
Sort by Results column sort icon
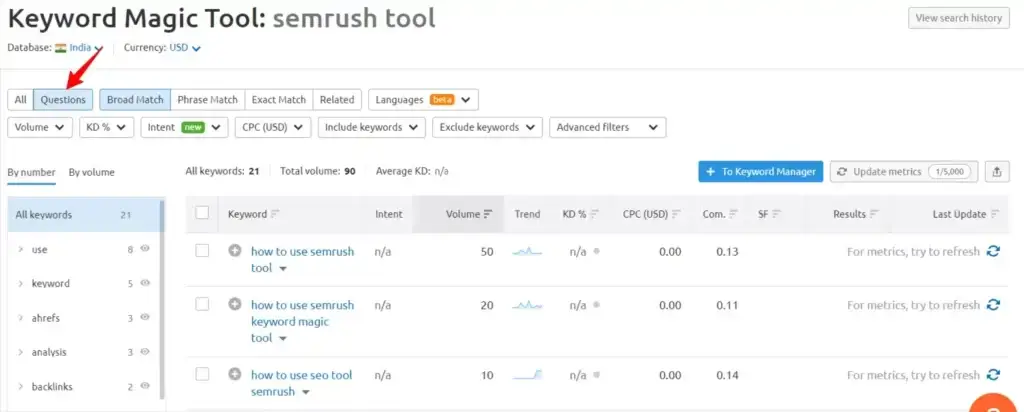tap(874, 214)
